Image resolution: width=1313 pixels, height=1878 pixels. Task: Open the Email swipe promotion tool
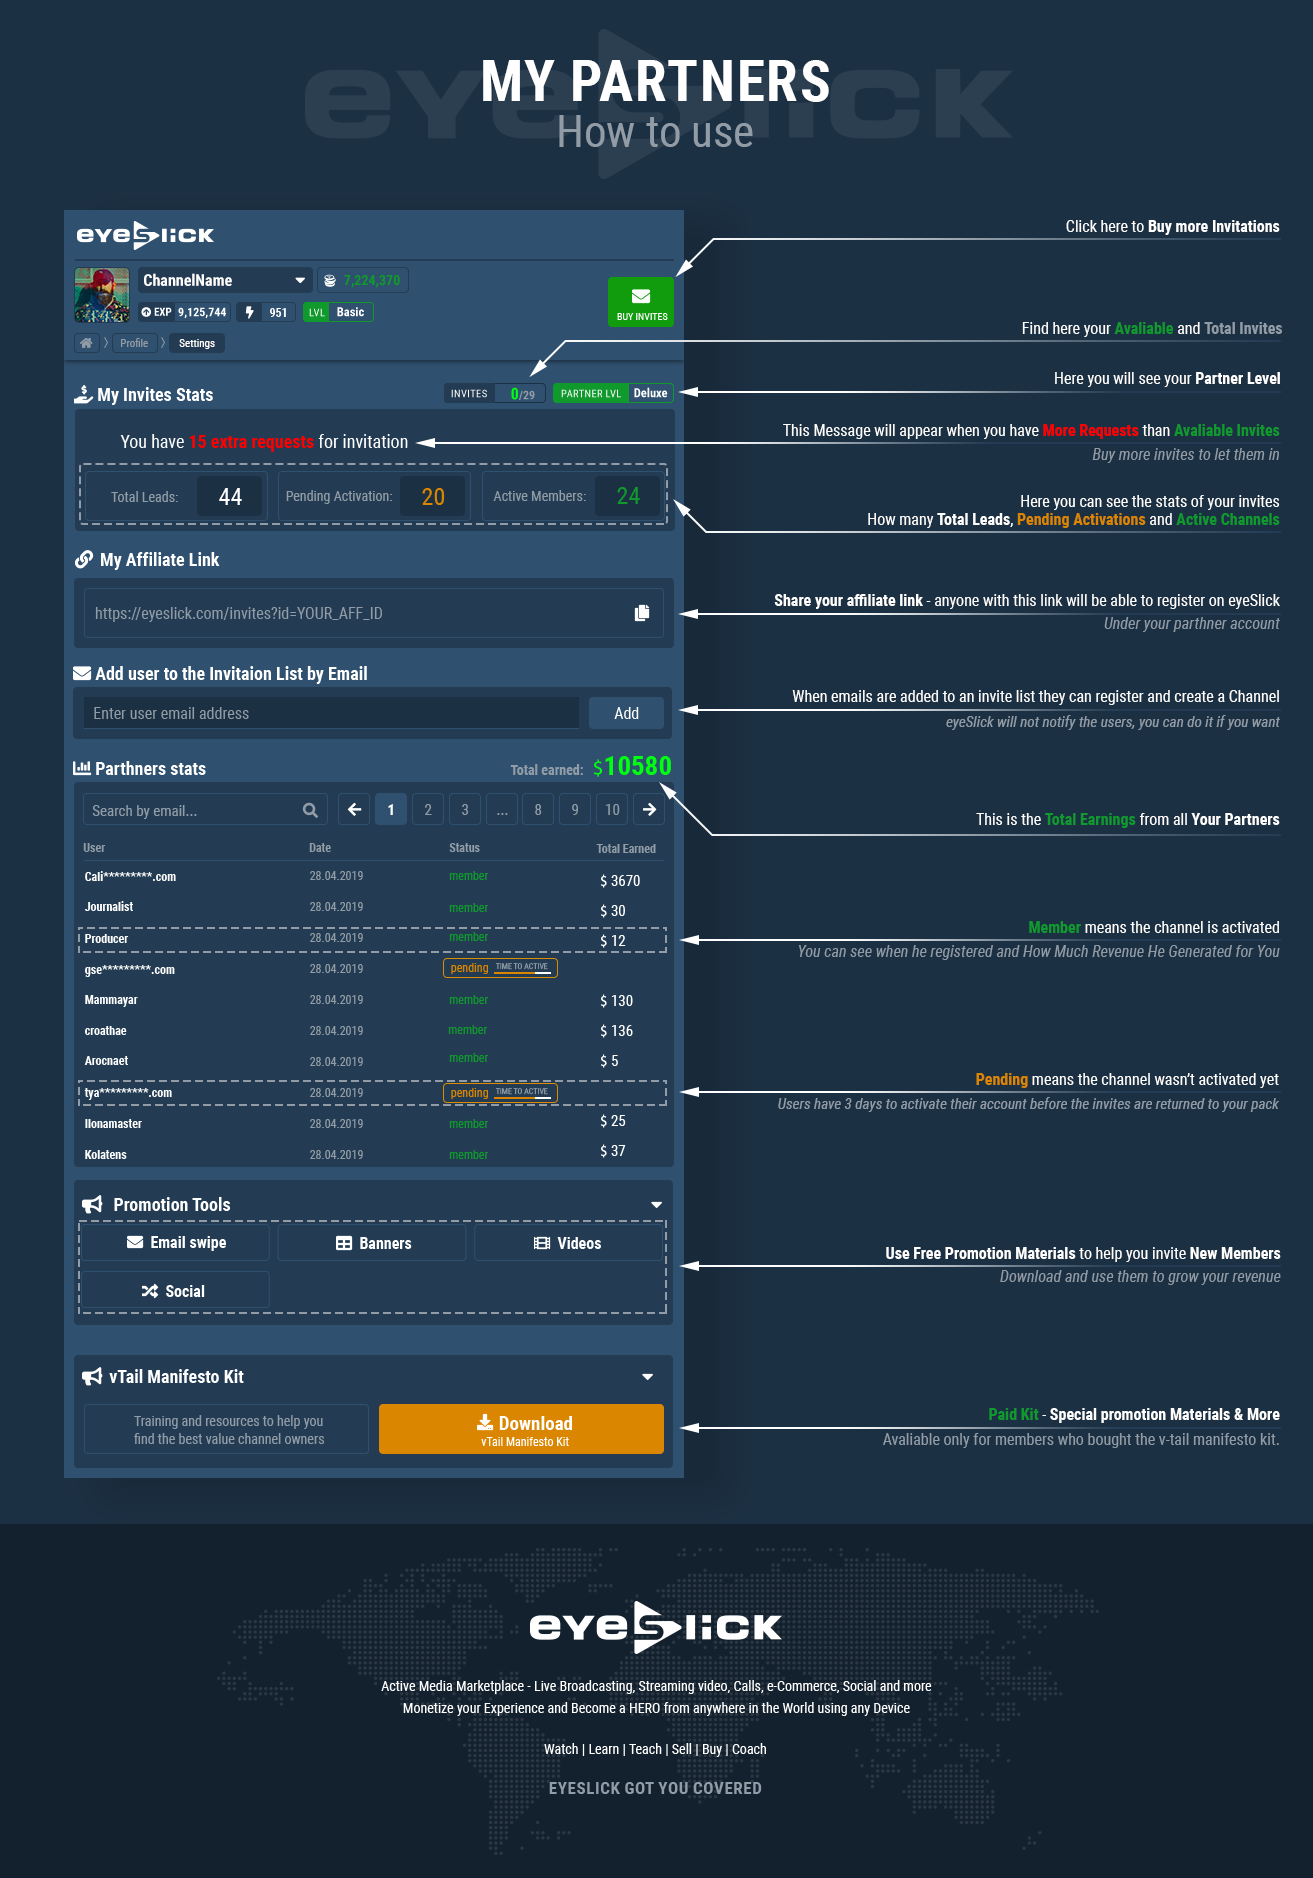click(176, 1243)
